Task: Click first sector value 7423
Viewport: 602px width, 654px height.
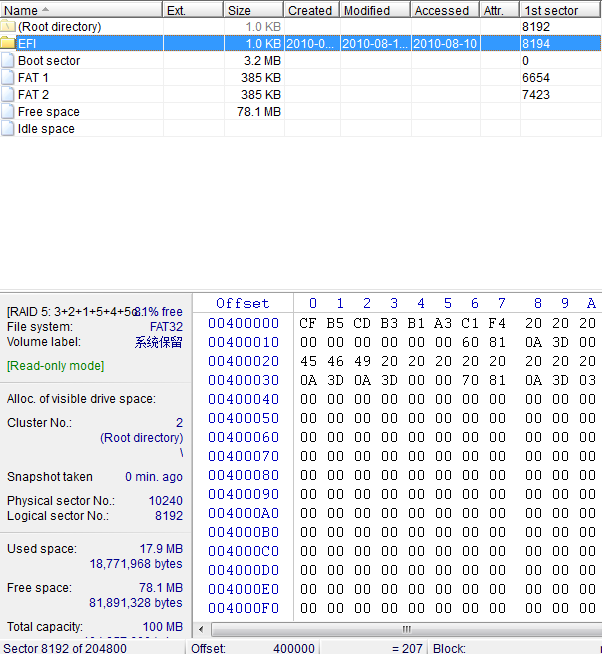Action: [536, 95]
